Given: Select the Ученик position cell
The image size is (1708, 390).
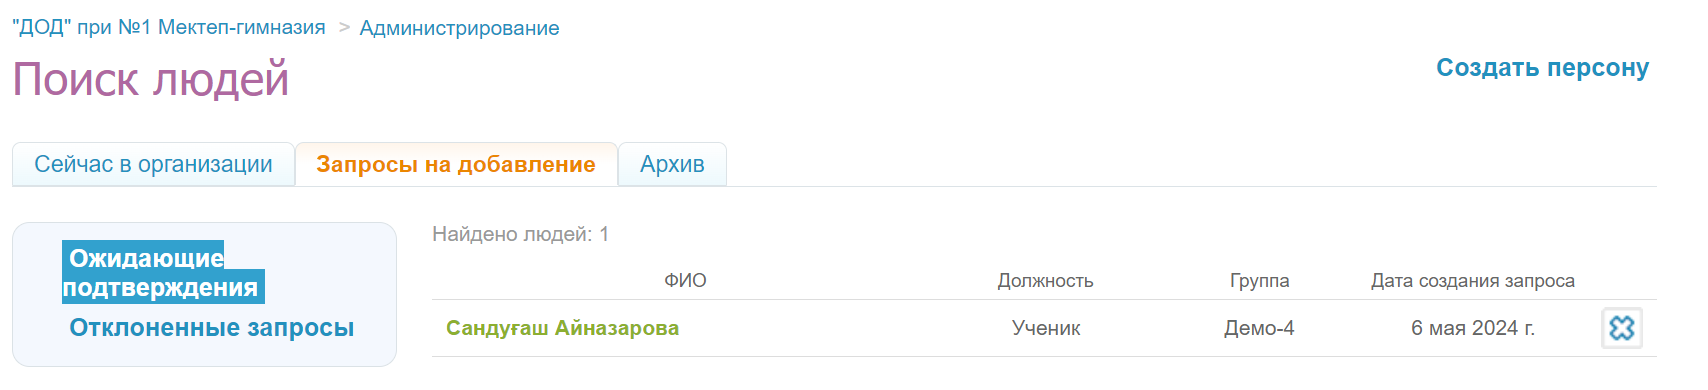Looking at the screenshot, I should [1046, 328].
